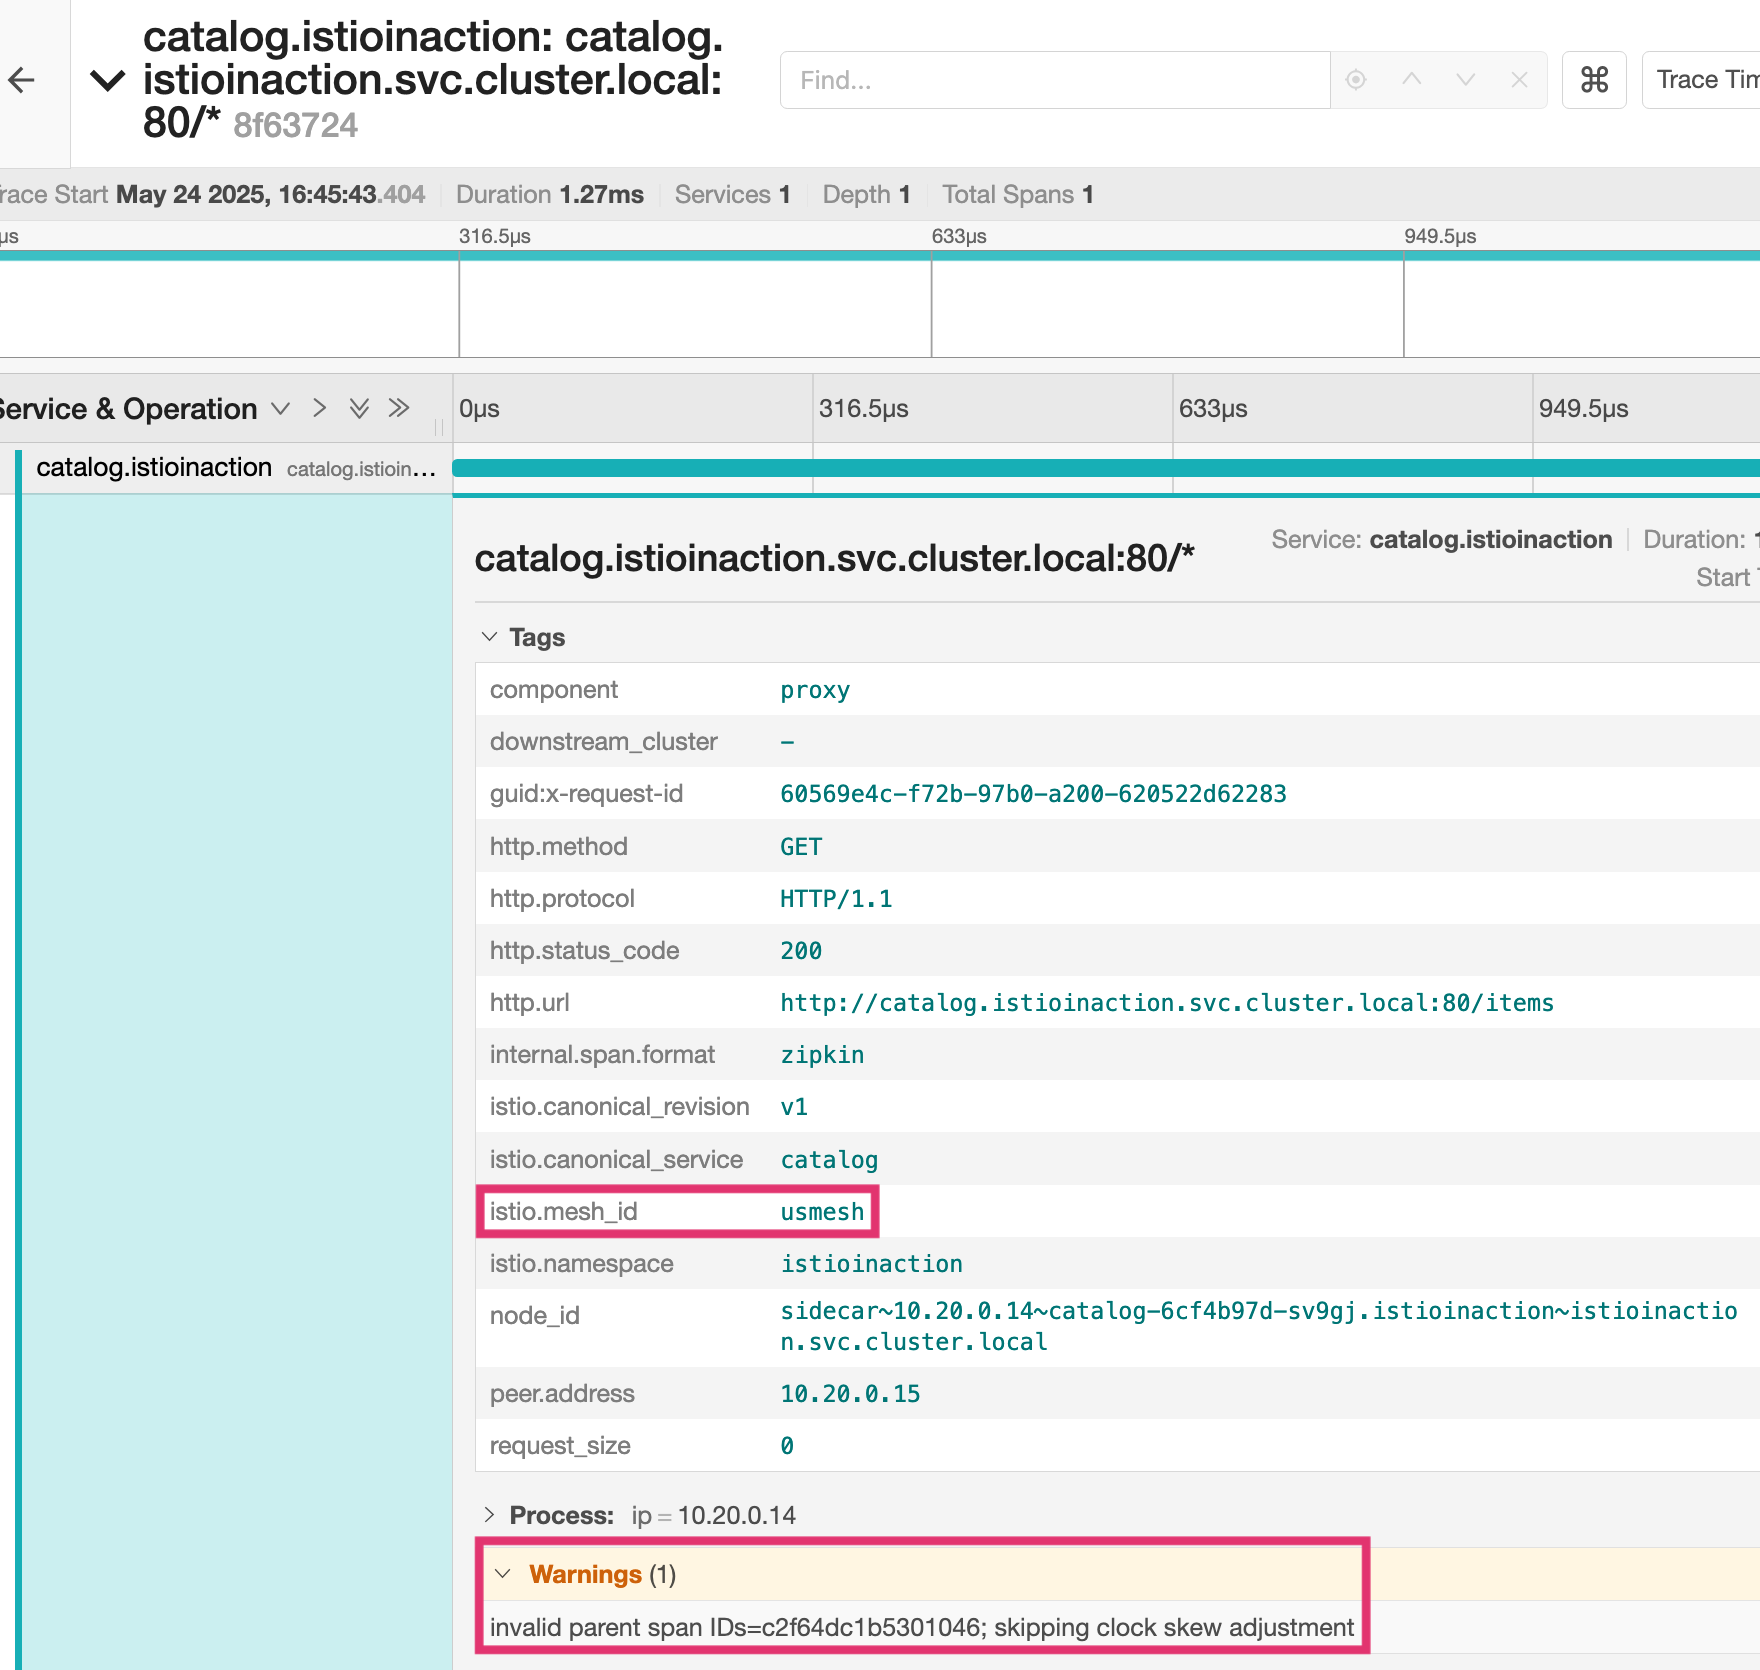Click the span detail title catalog.istioinaction.svc.cluster.local:80/*

[x=834, y=558]
